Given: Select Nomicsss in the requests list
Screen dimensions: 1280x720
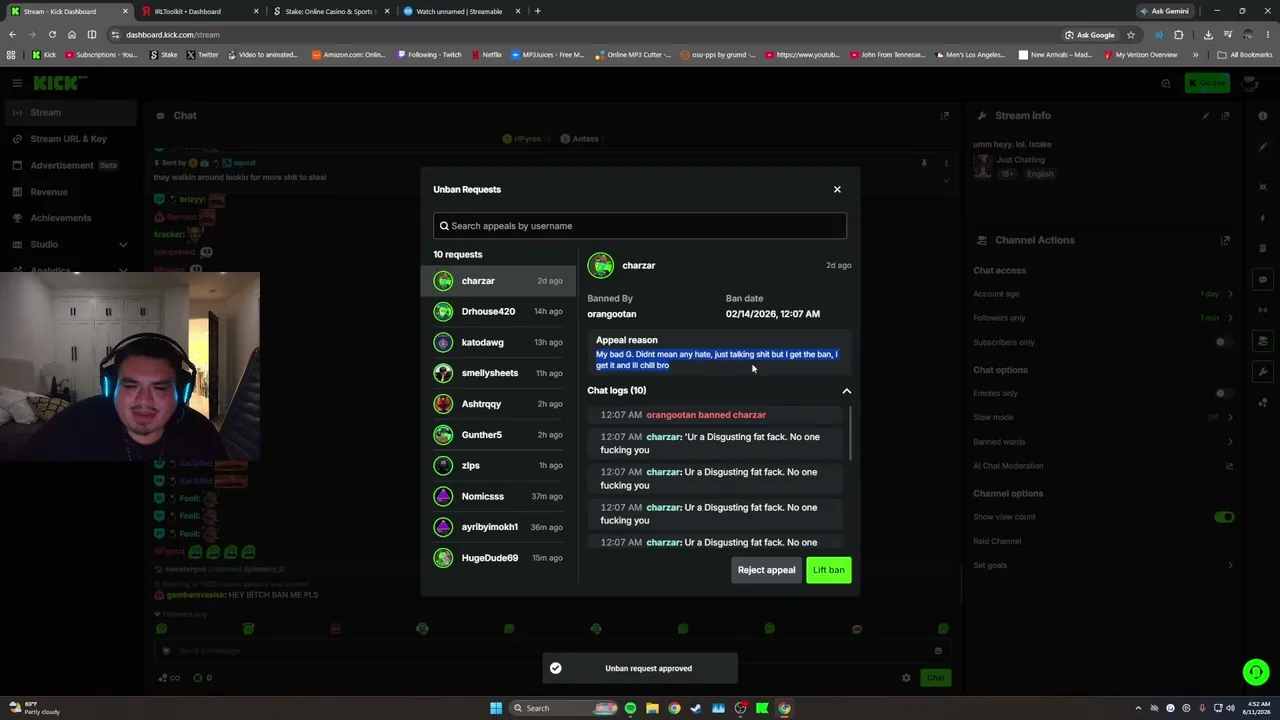Looking at the screenshot, I should pyautogui.click(x=498, y=496).
